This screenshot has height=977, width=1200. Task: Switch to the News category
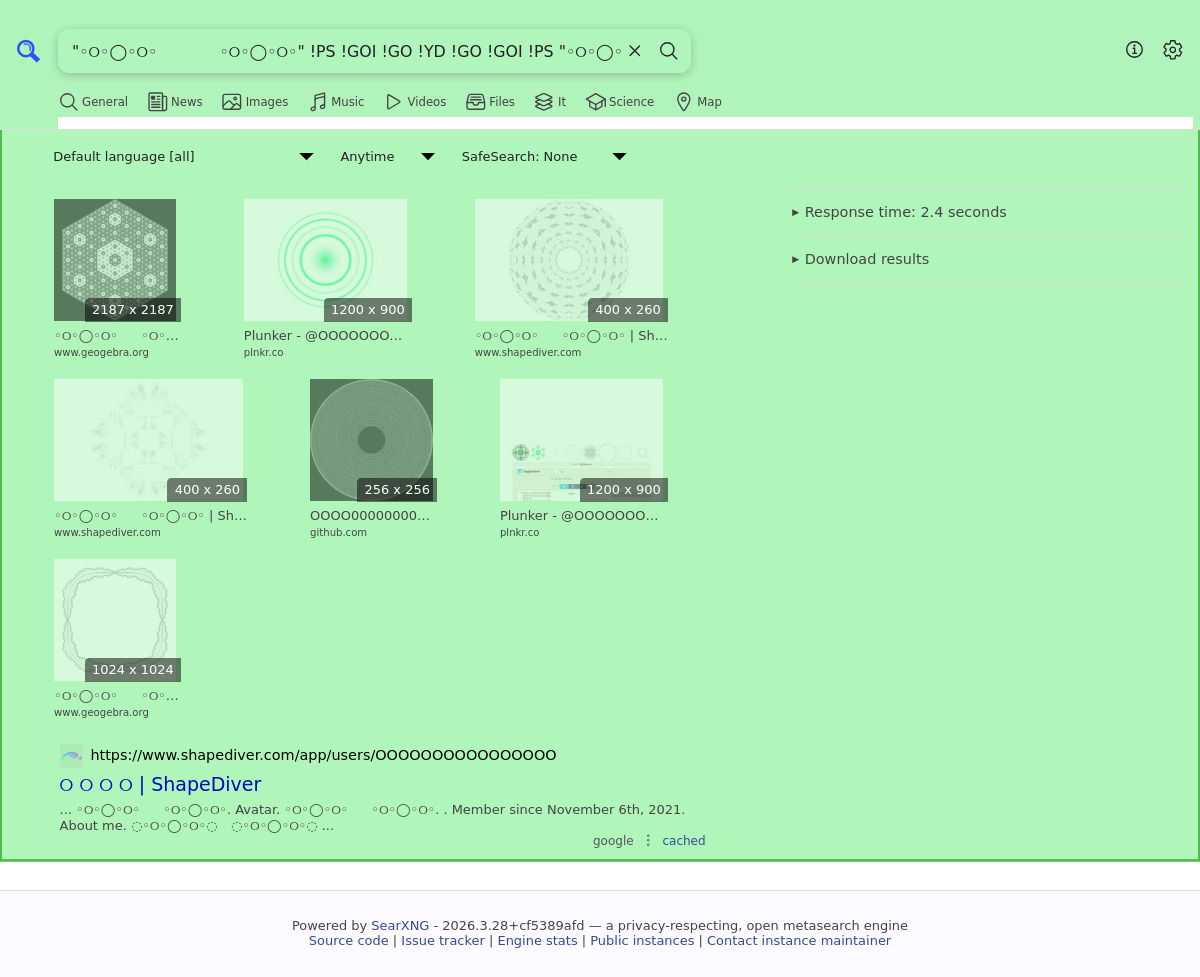pyautogui.click(x=175, y=102)
